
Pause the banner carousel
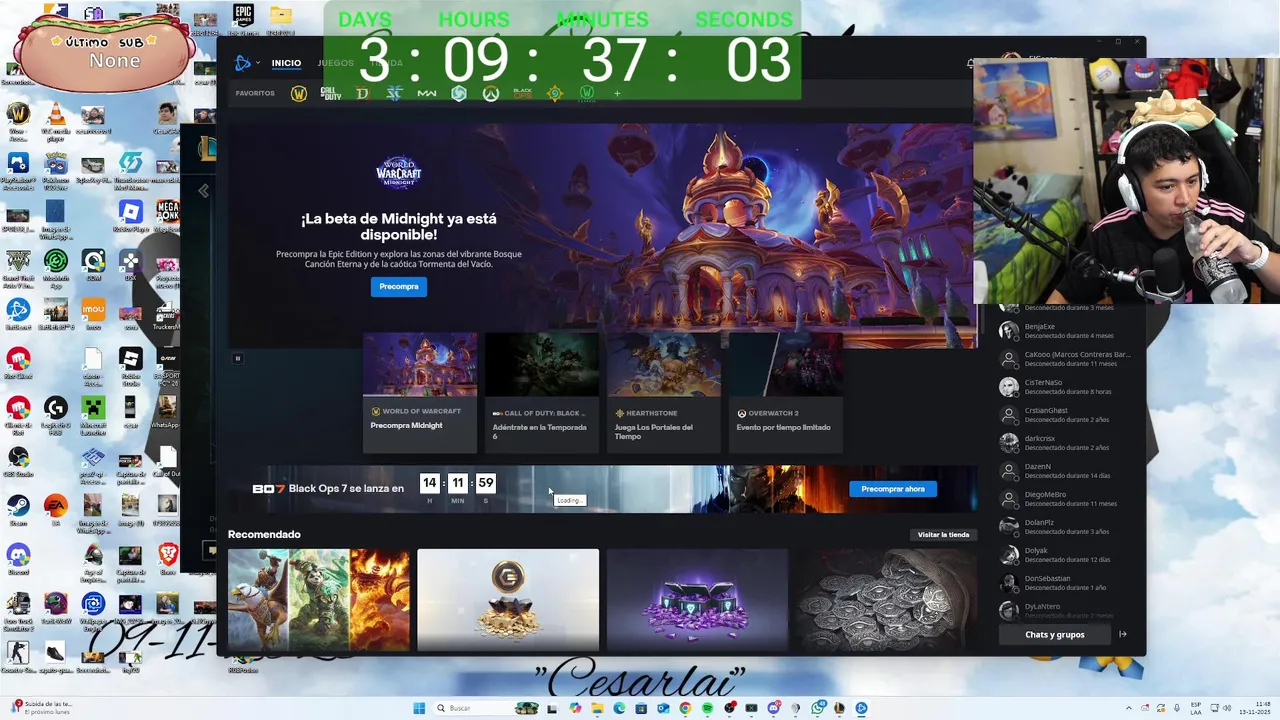pos(237,358)
